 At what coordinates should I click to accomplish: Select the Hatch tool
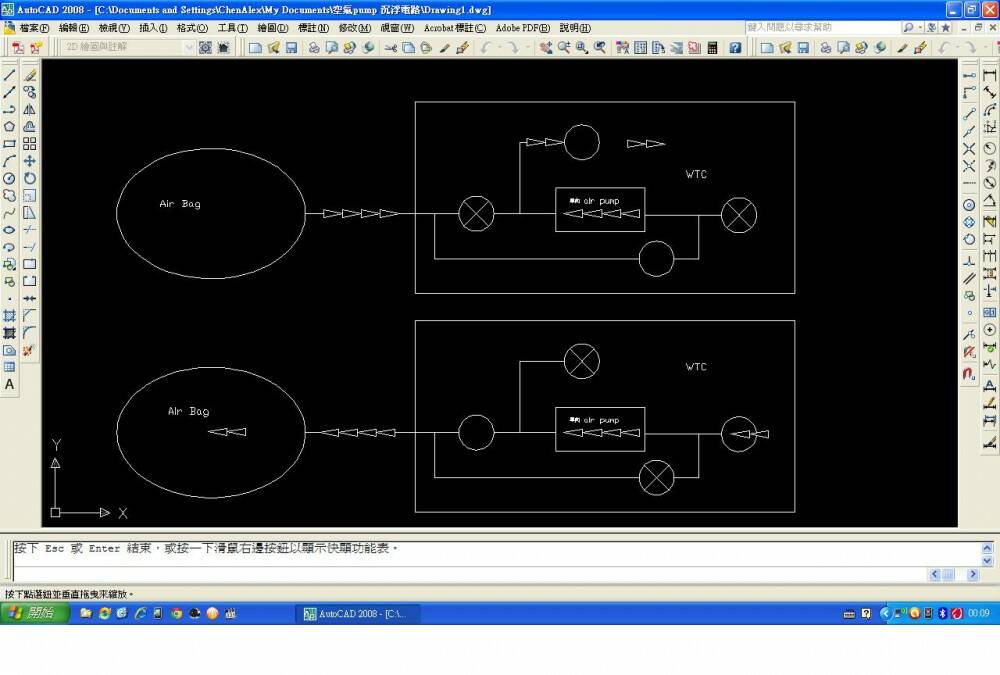click(9, 315)
